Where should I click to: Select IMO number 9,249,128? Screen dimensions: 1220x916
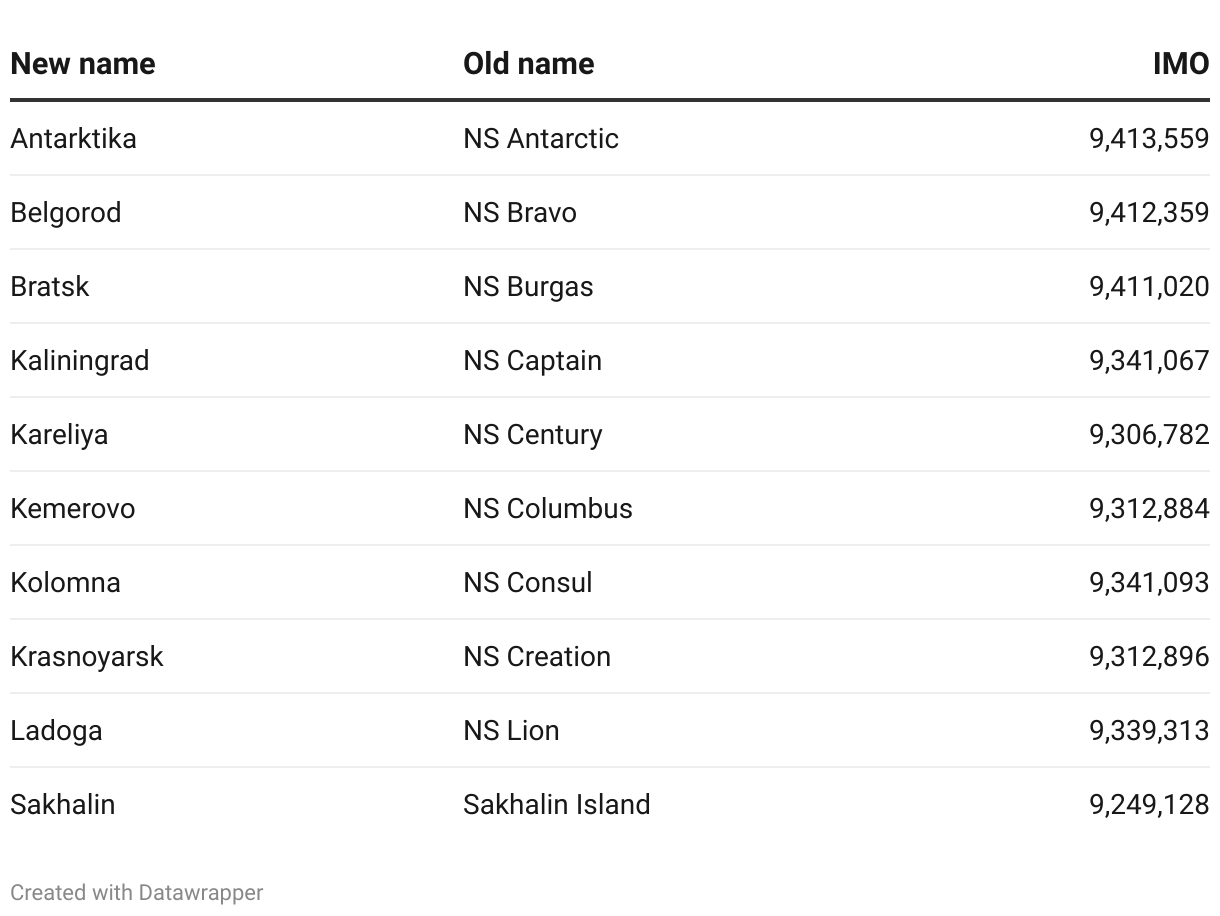(x=1149, y=804)
